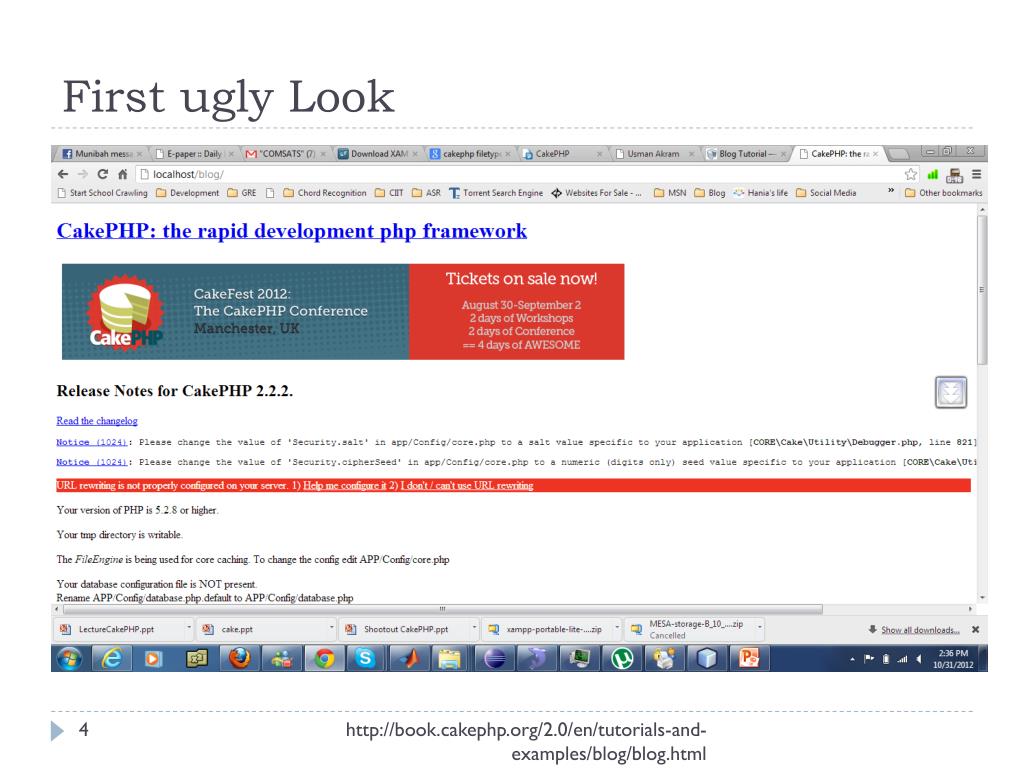Open Shootout CakePHP.ppt download options arrow
Viewport: 1024px width, 768px height.
(x=475, y=628)
